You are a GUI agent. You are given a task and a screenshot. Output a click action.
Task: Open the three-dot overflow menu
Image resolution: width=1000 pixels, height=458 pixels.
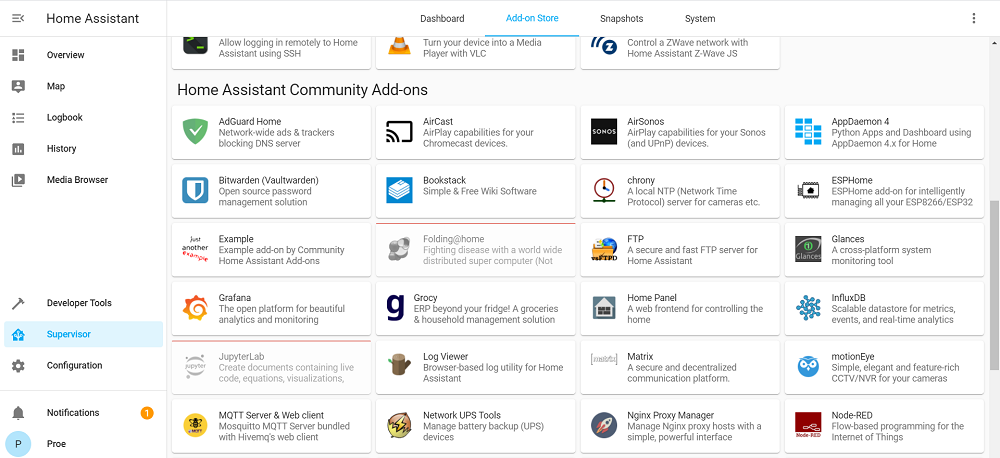(x=973, y=18)
